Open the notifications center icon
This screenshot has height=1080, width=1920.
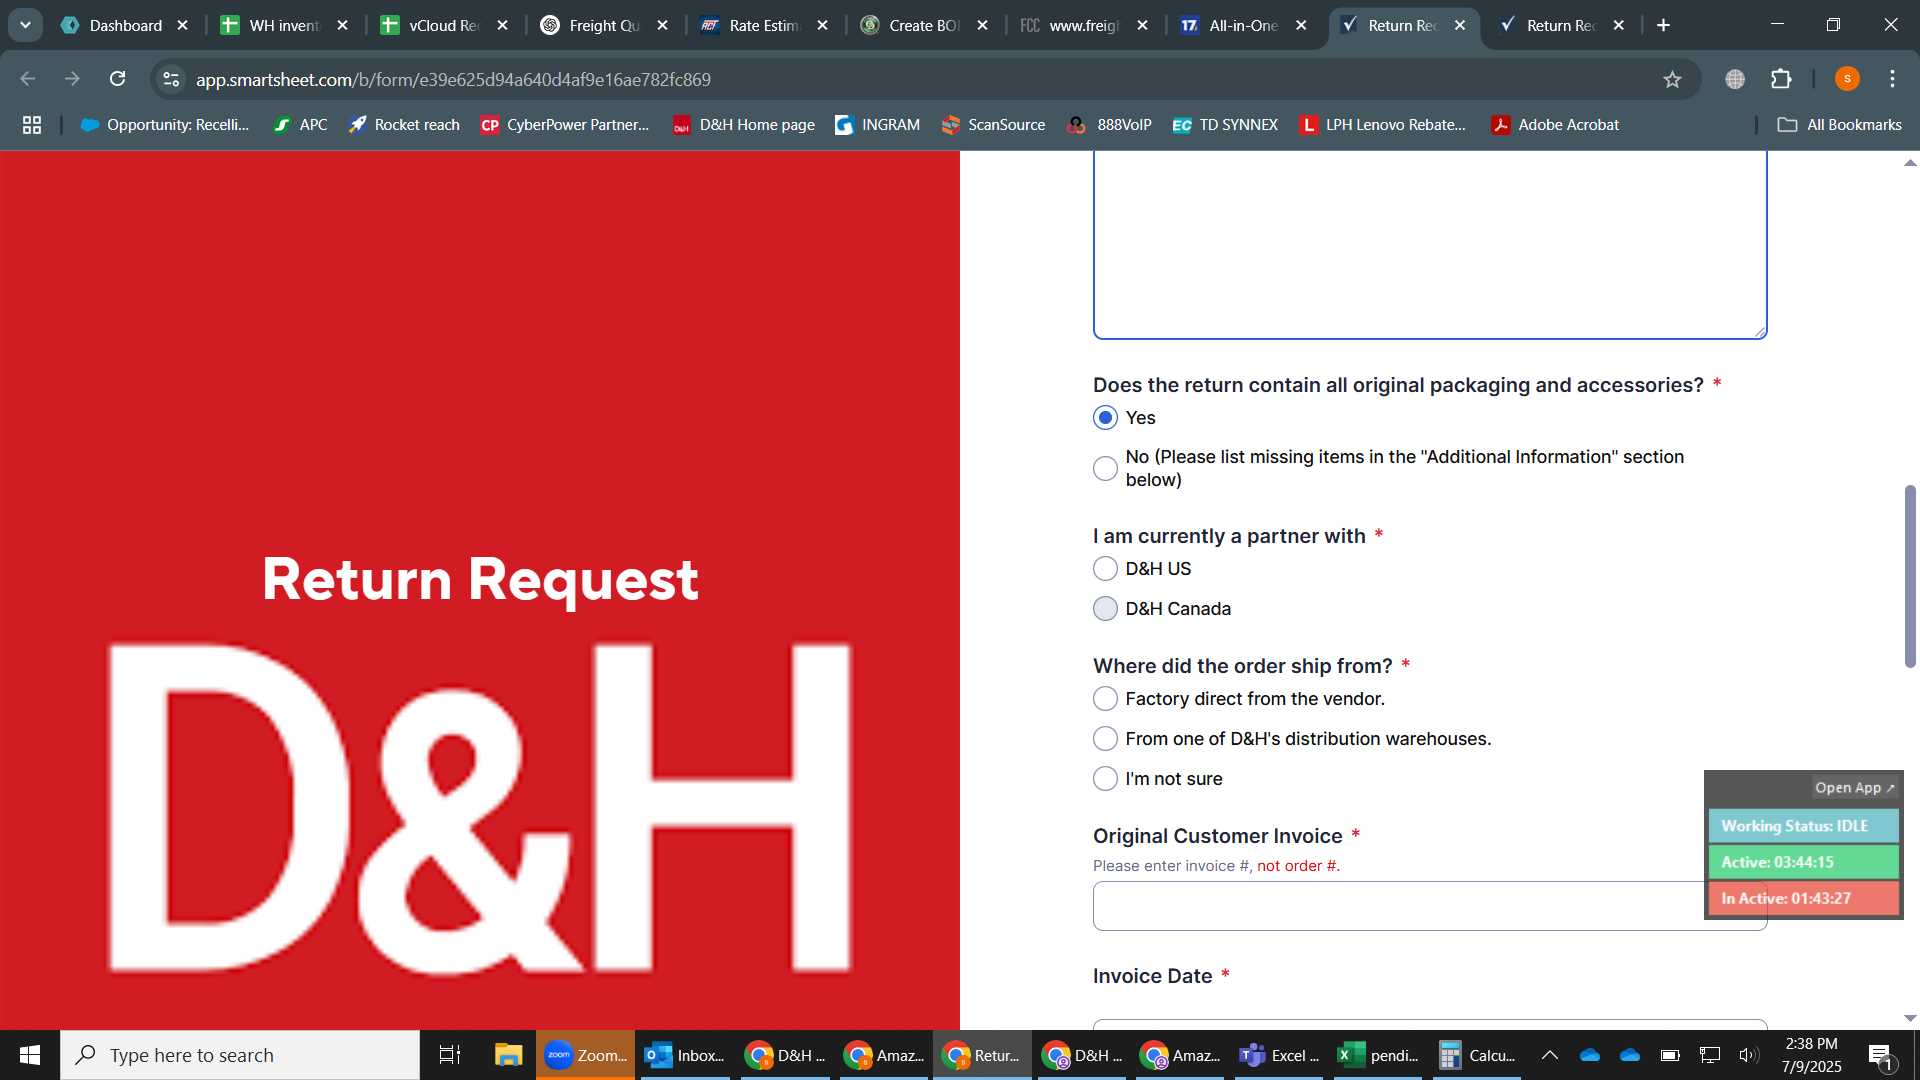pyautogui.click(x=1880, y=1055)
